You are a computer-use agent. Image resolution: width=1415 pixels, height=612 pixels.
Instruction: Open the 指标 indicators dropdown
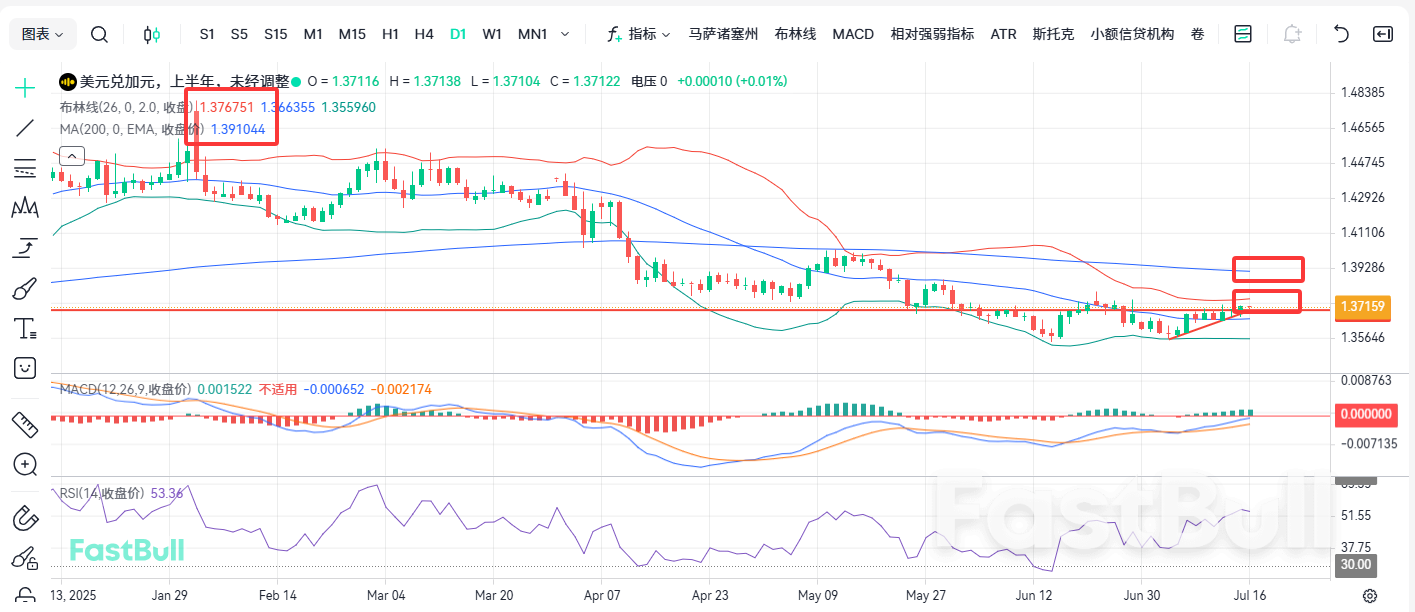click(x=640, y=33)
